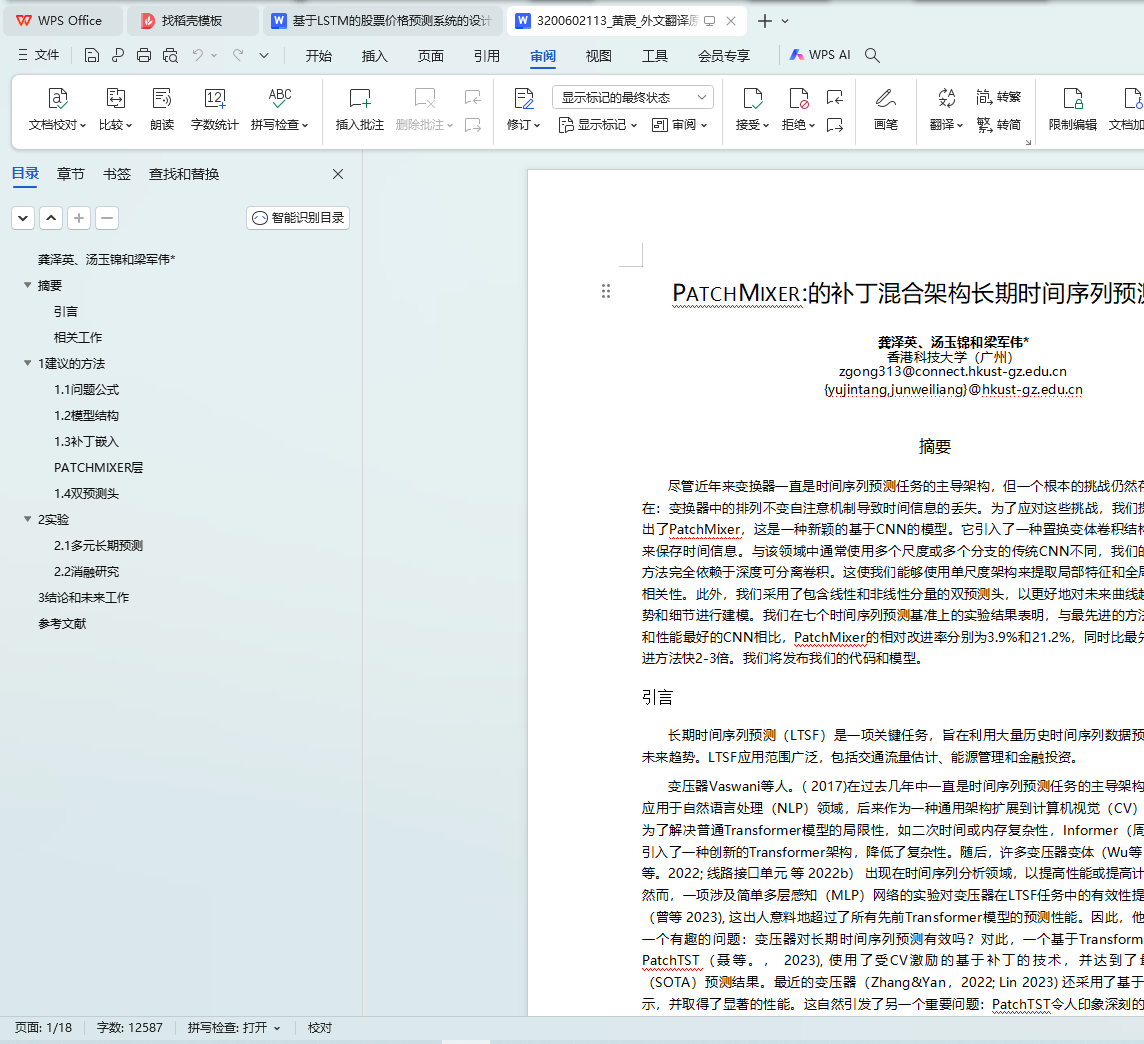The height and width of the screenshot is (1044, 1144).
Task: Convert text with 转简 to simplified
Action: (x=999, y=125)
